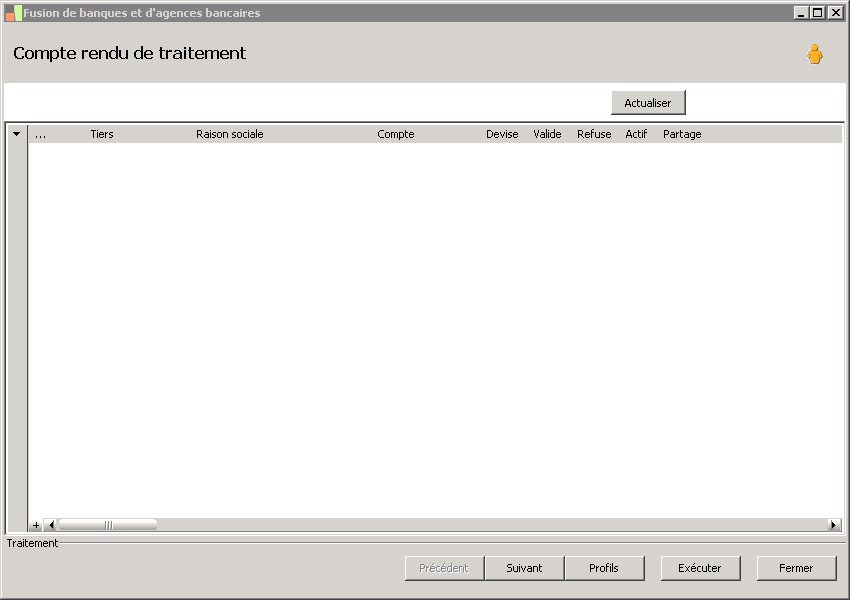
Task: Open the grid dropdown arrow at top-left
Action: (16, 134)
